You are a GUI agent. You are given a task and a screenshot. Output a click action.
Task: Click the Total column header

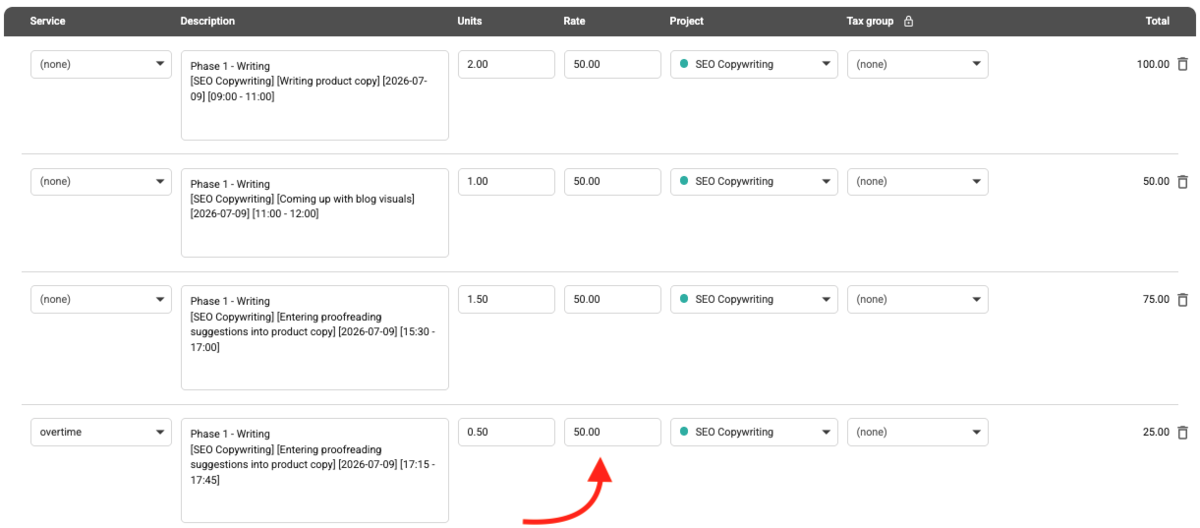[1158, 21]
